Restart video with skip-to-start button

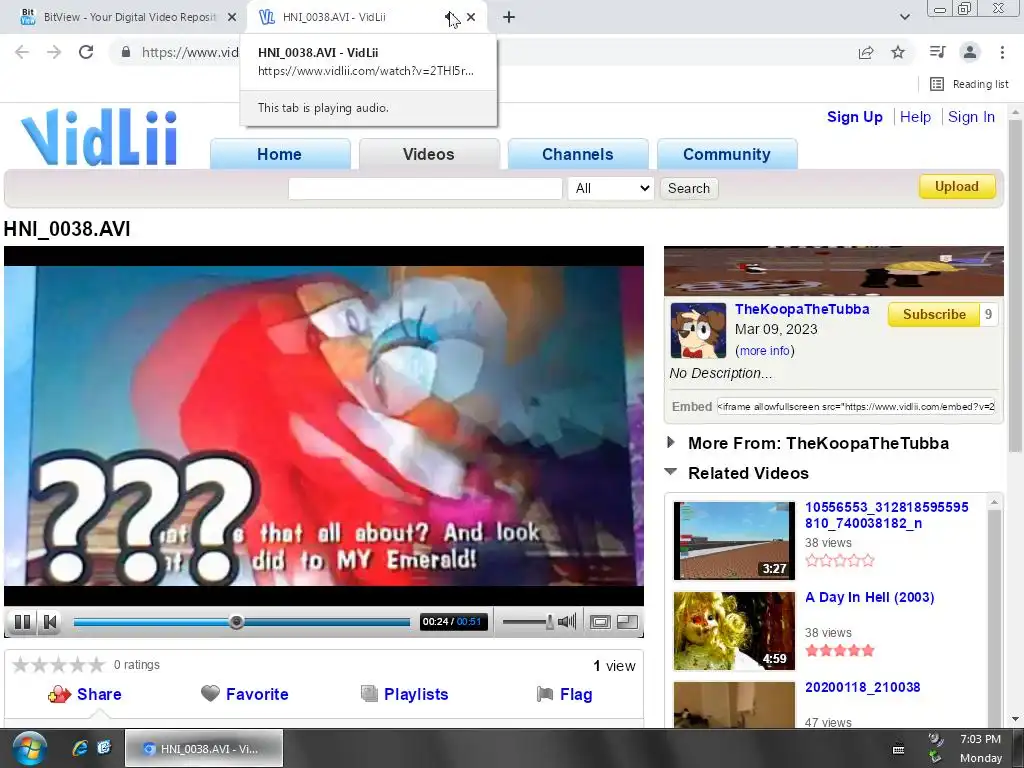point(50,622)
